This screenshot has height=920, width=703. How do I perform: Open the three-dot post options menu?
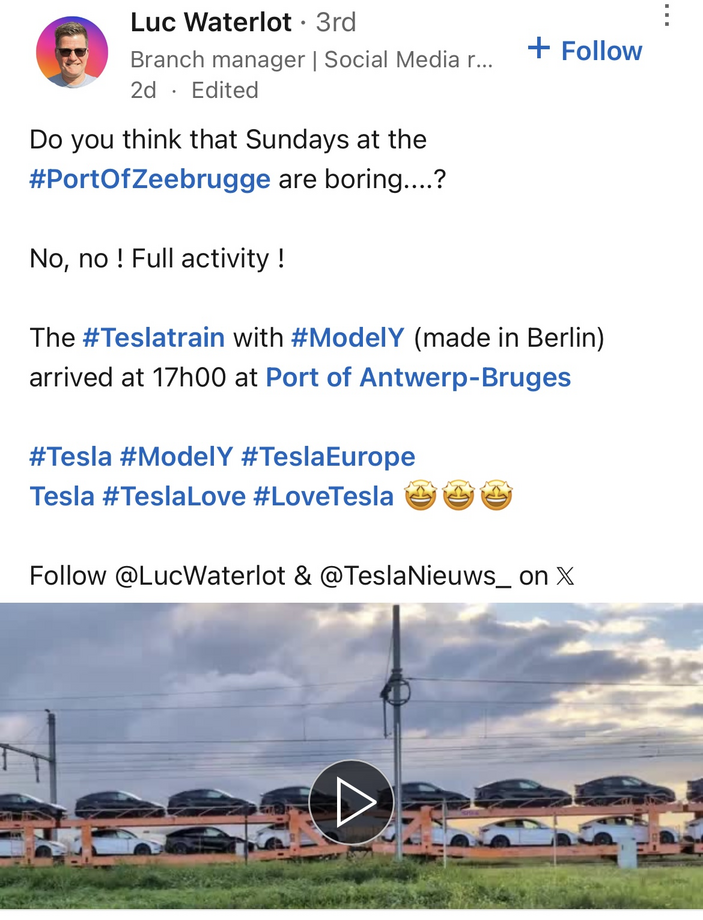pyautogui.click(x=666, y=15)
